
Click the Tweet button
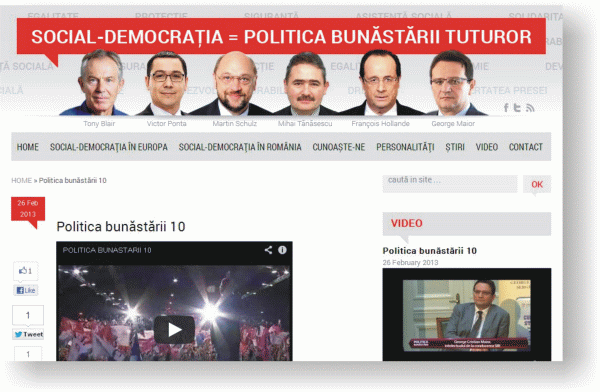point(28,335)
